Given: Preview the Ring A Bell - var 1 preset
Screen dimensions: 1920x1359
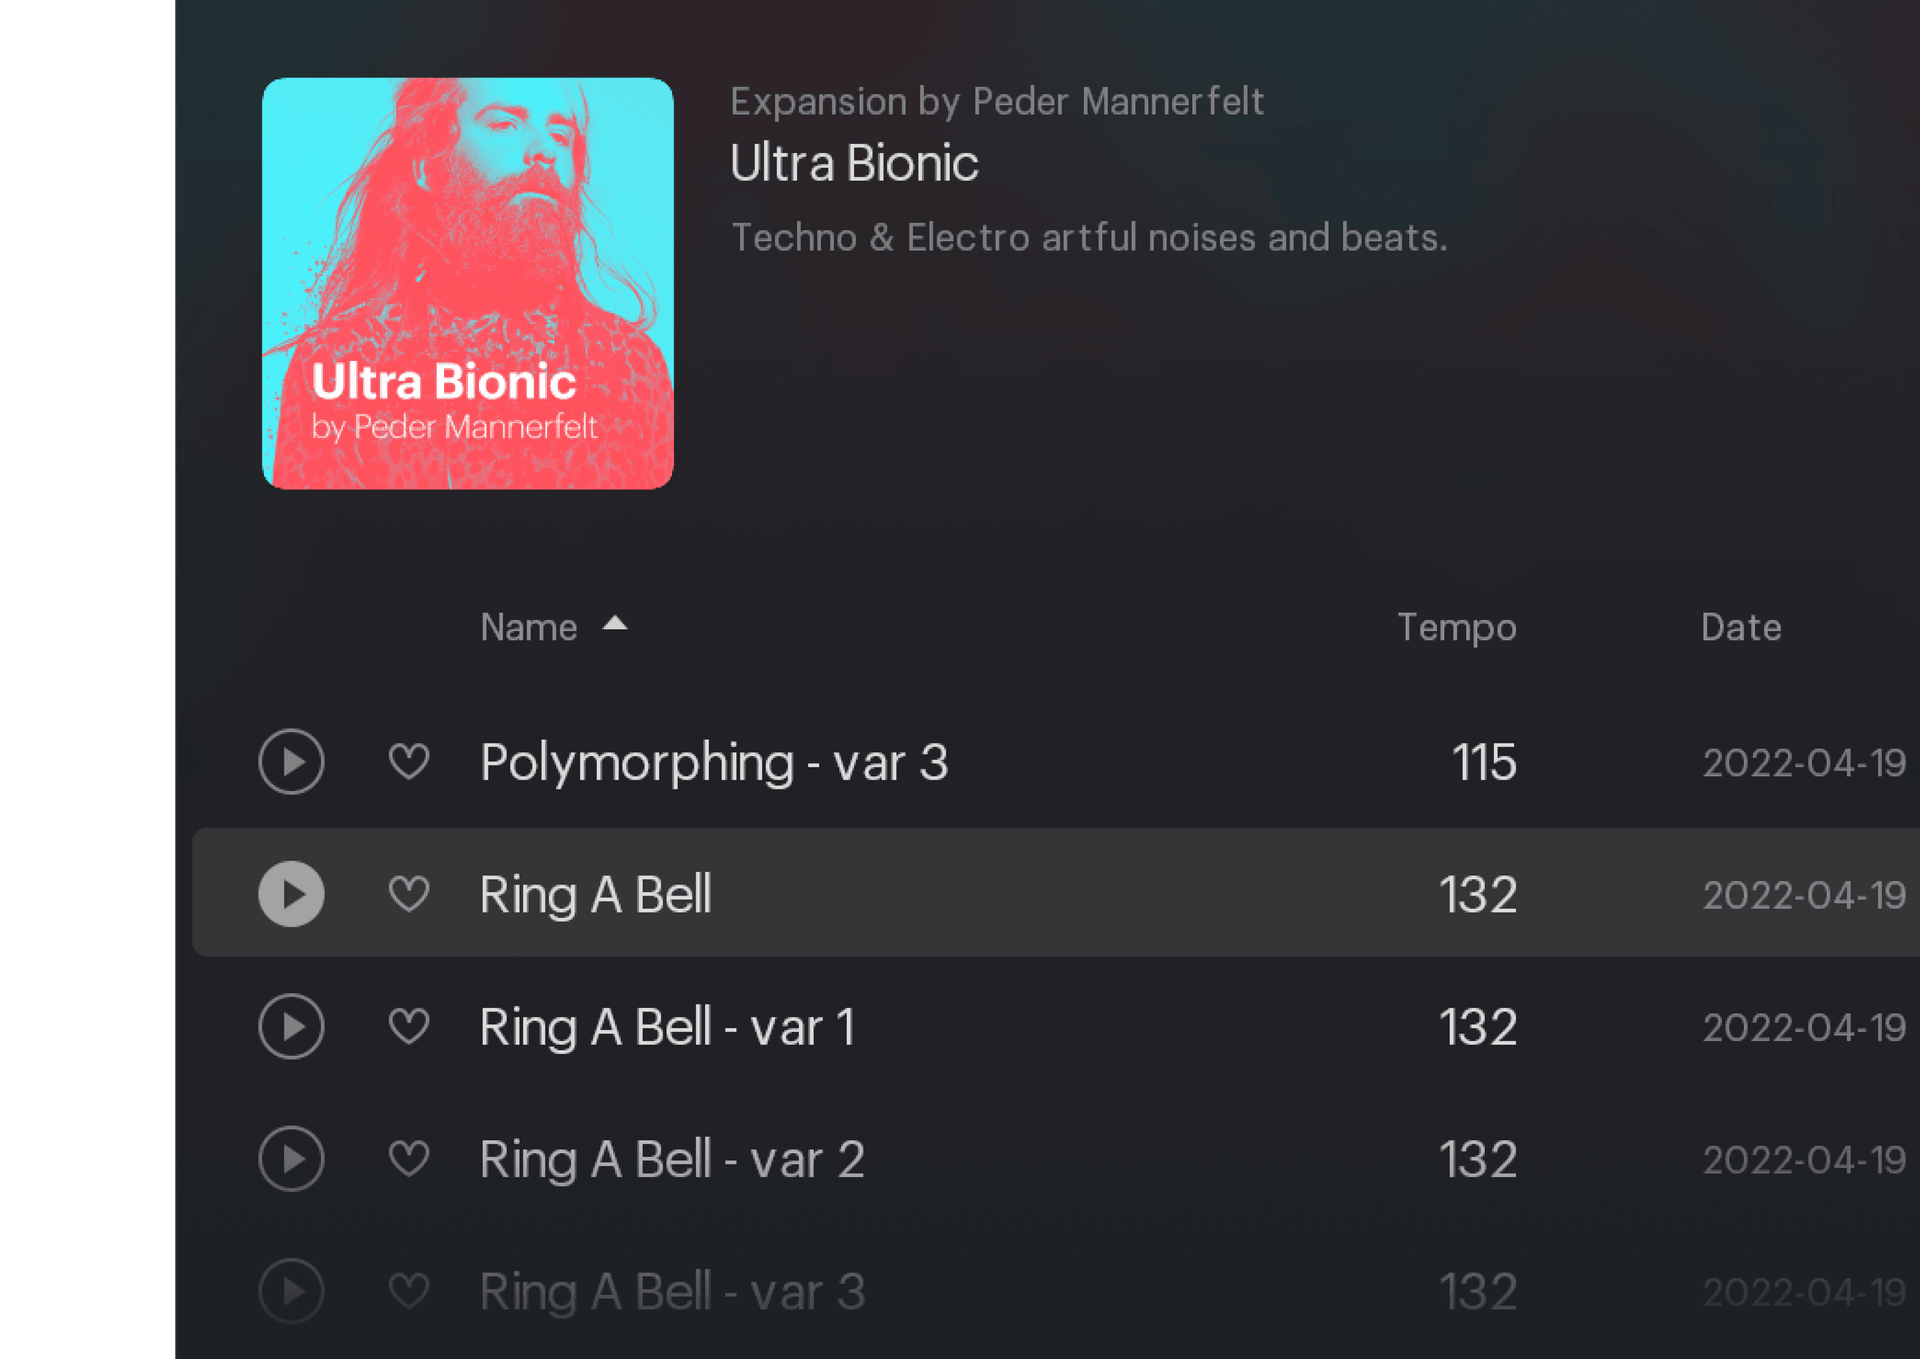Looking at the screenshot, I should click(x=291, y=1027).
